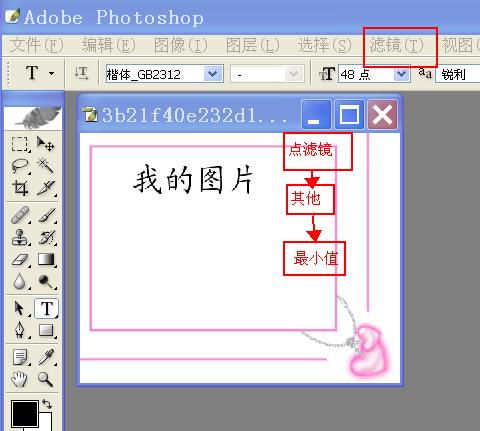Select the Hand tool
The image size is (480, 431).
coord(20,379)
